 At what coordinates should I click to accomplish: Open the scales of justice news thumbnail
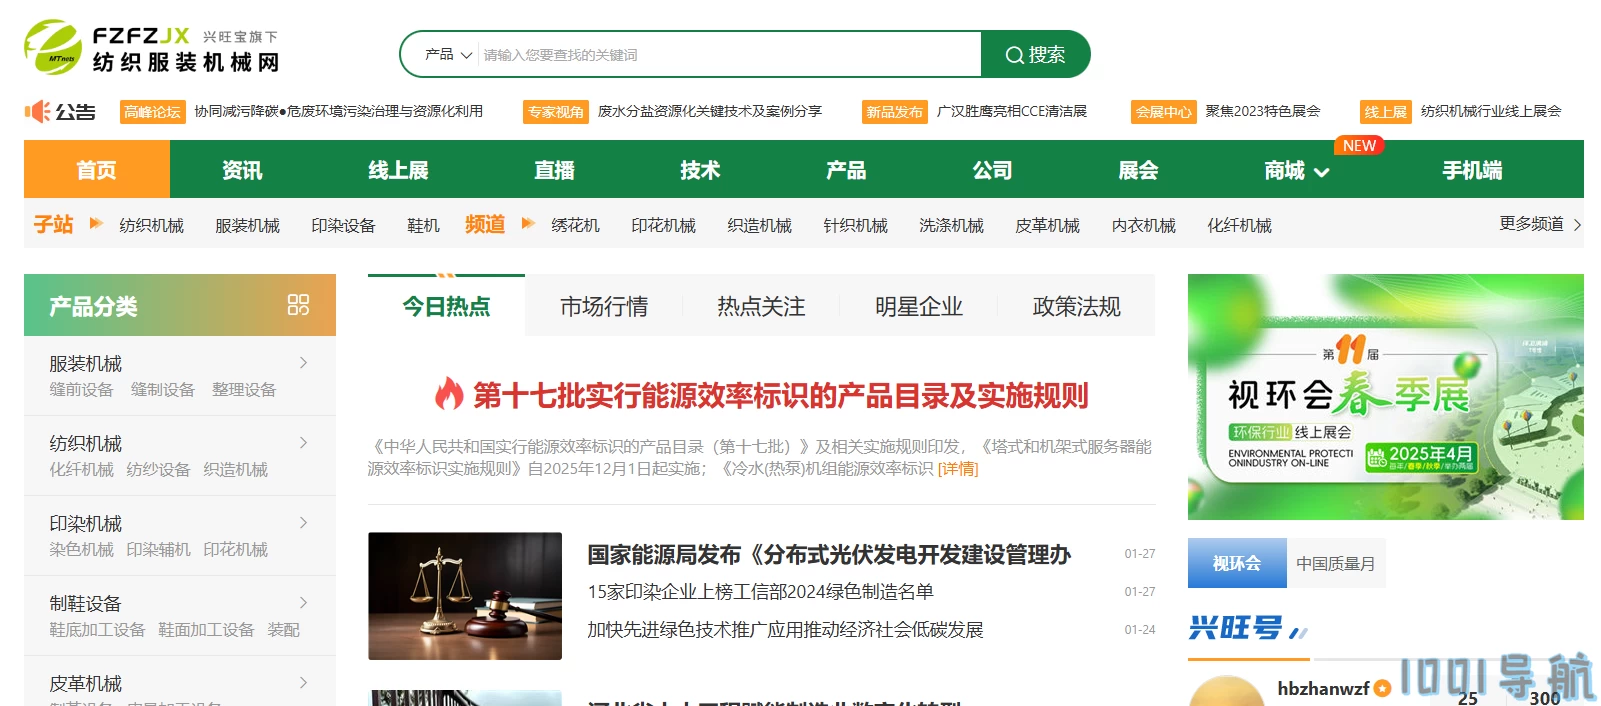pyautogui.click(x=465, y=596)
